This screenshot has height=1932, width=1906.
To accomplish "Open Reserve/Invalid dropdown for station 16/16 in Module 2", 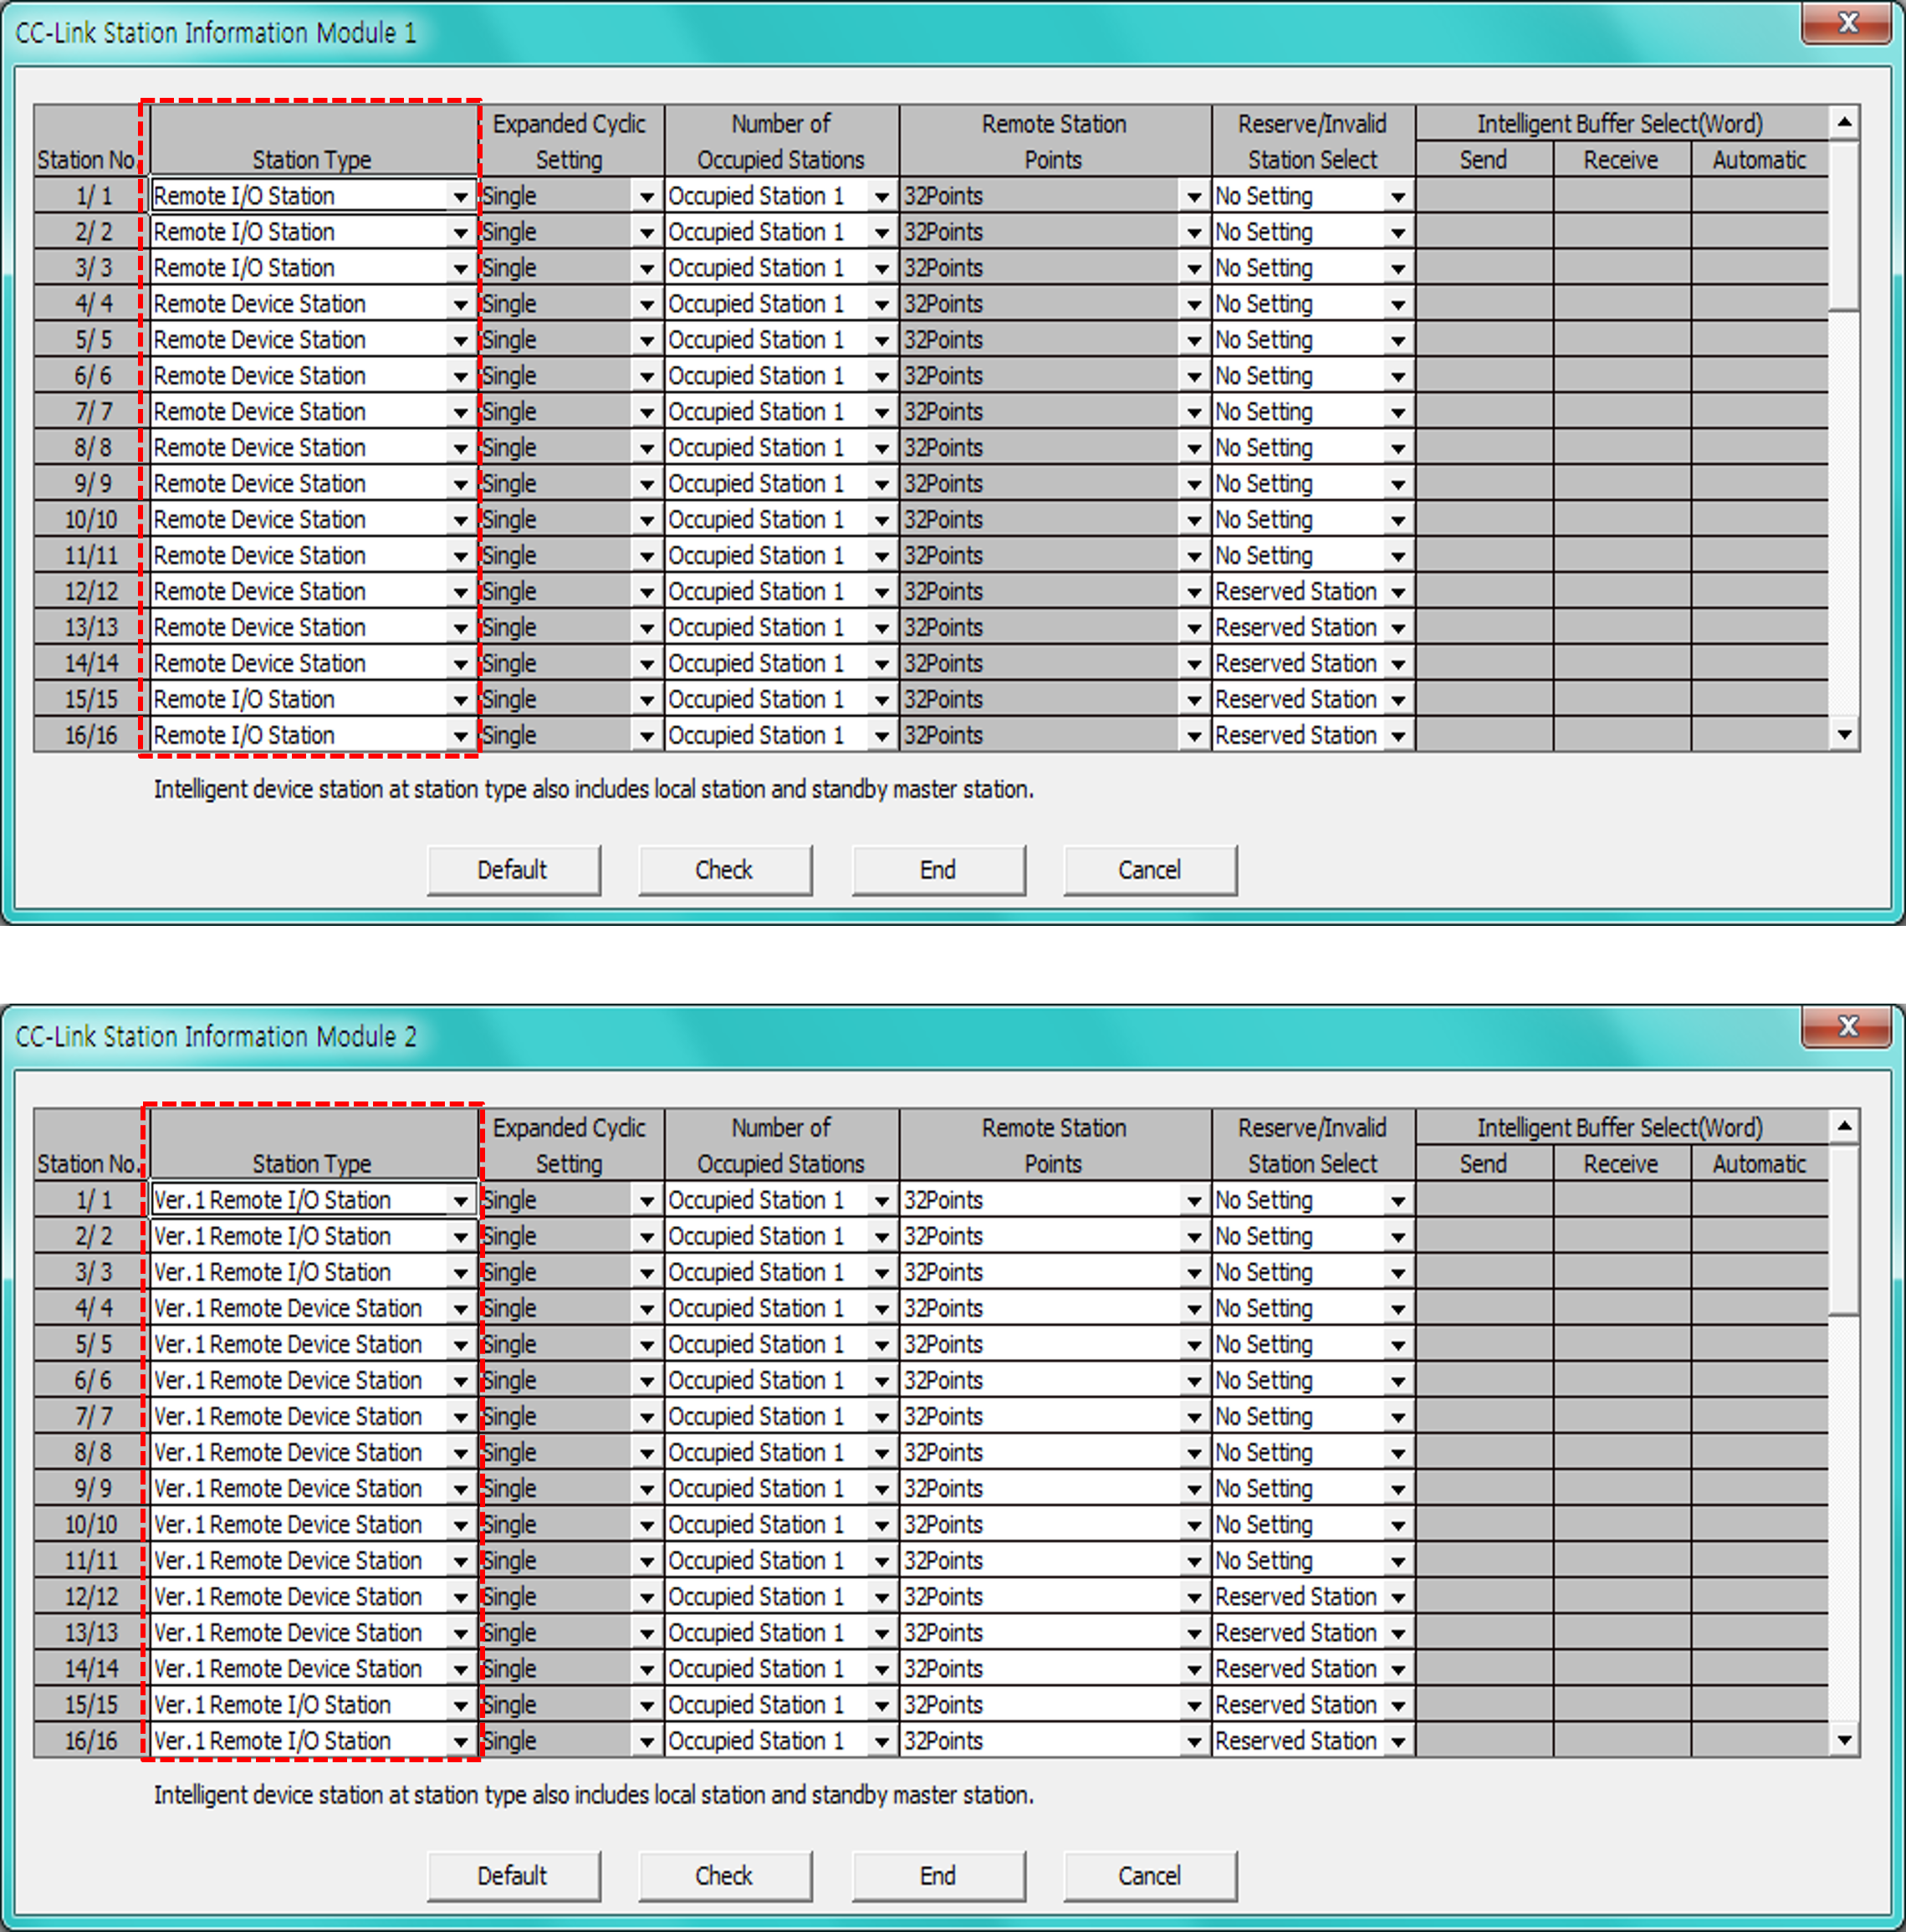I will click(x=1398, y=1741).
